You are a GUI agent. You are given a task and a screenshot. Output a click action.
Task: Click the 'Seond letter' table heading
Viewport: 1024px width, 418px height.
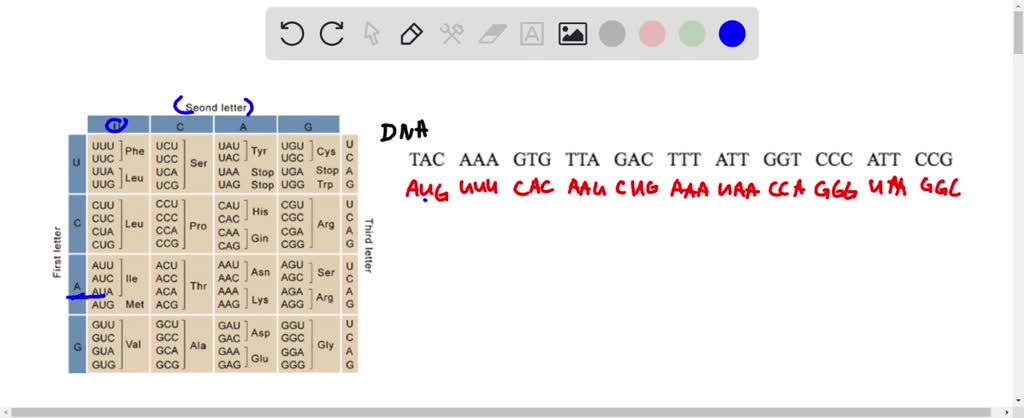tap(216, 107)
